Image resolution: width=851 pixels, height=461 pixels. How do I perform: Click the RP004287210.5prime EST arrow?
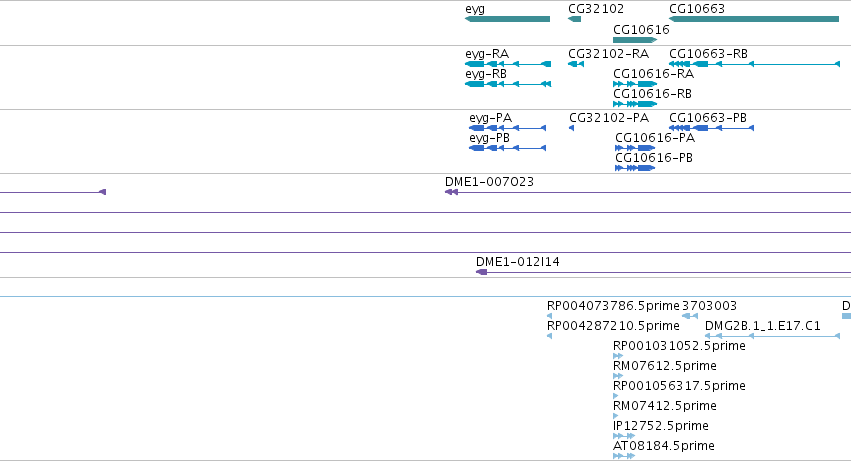[550, 336]
